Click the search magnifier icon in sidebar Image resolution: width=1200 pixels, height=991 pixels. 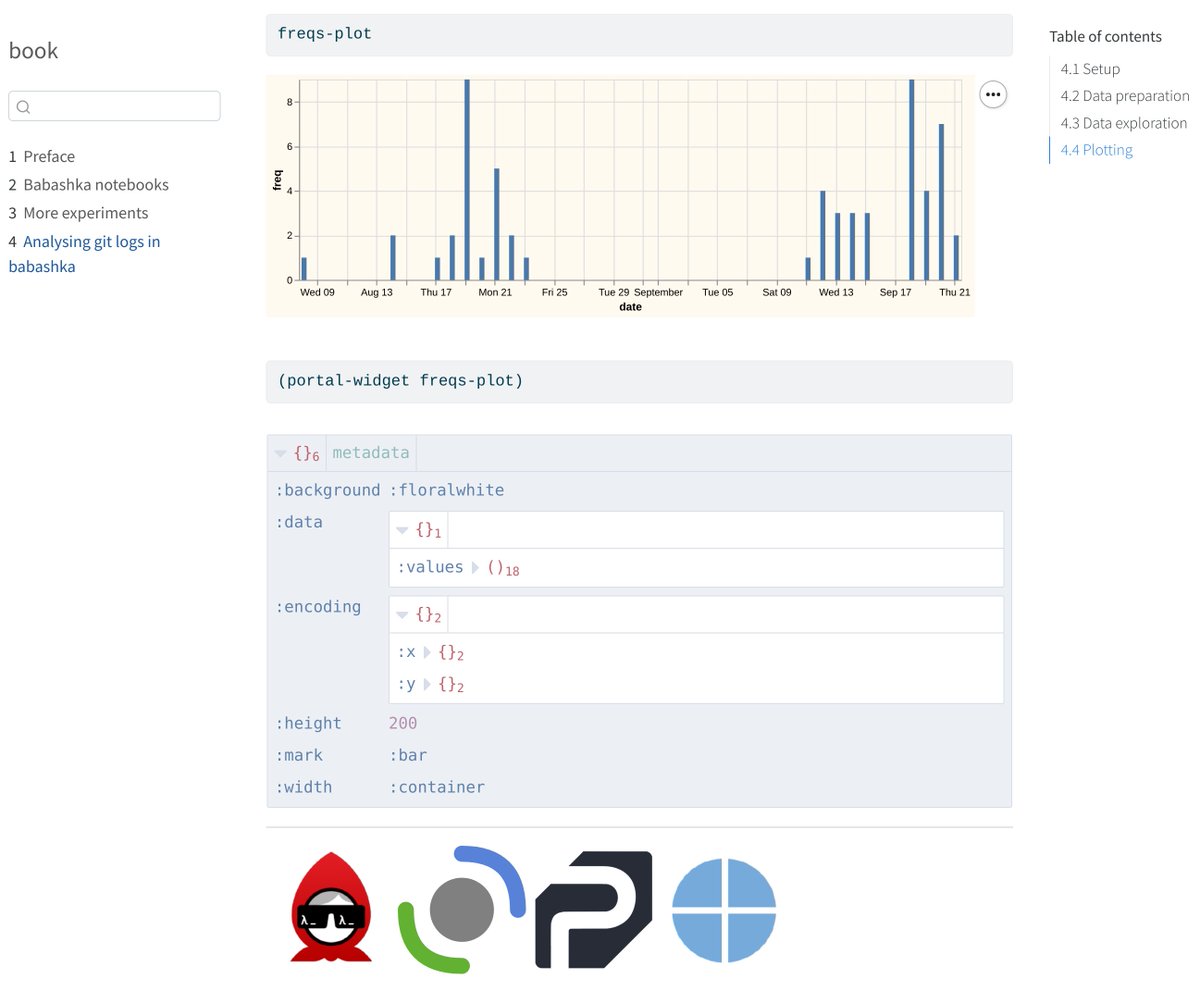pos(24,107)
